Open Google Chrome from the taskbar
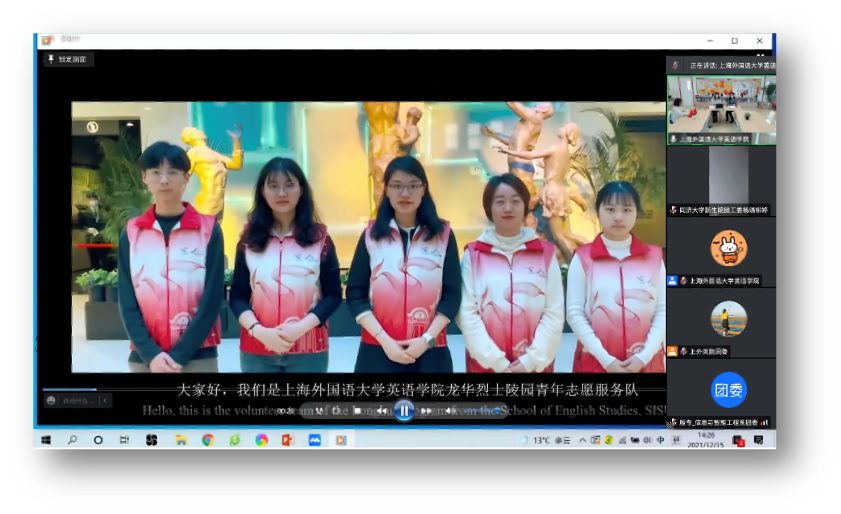841x514 pixels. point(208,440)
